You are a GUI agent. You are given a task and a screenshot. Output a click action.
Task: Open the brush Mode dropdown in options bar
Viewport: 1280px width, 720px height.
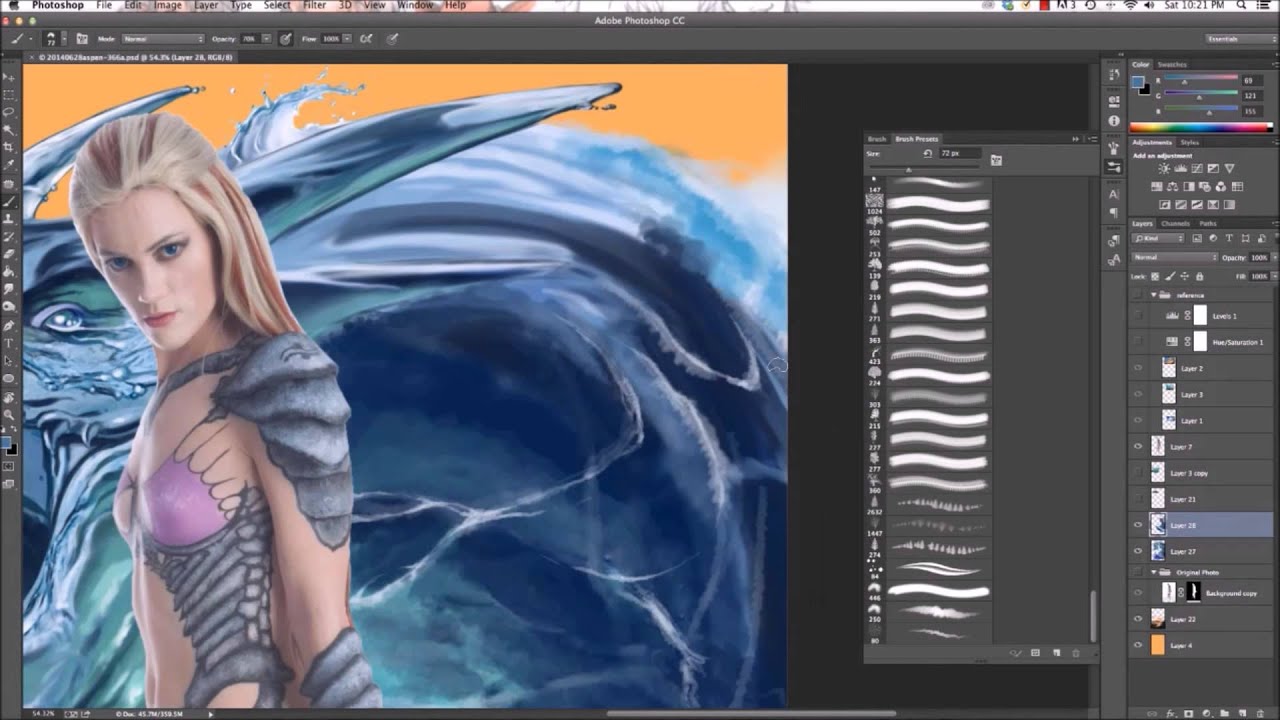163,39
